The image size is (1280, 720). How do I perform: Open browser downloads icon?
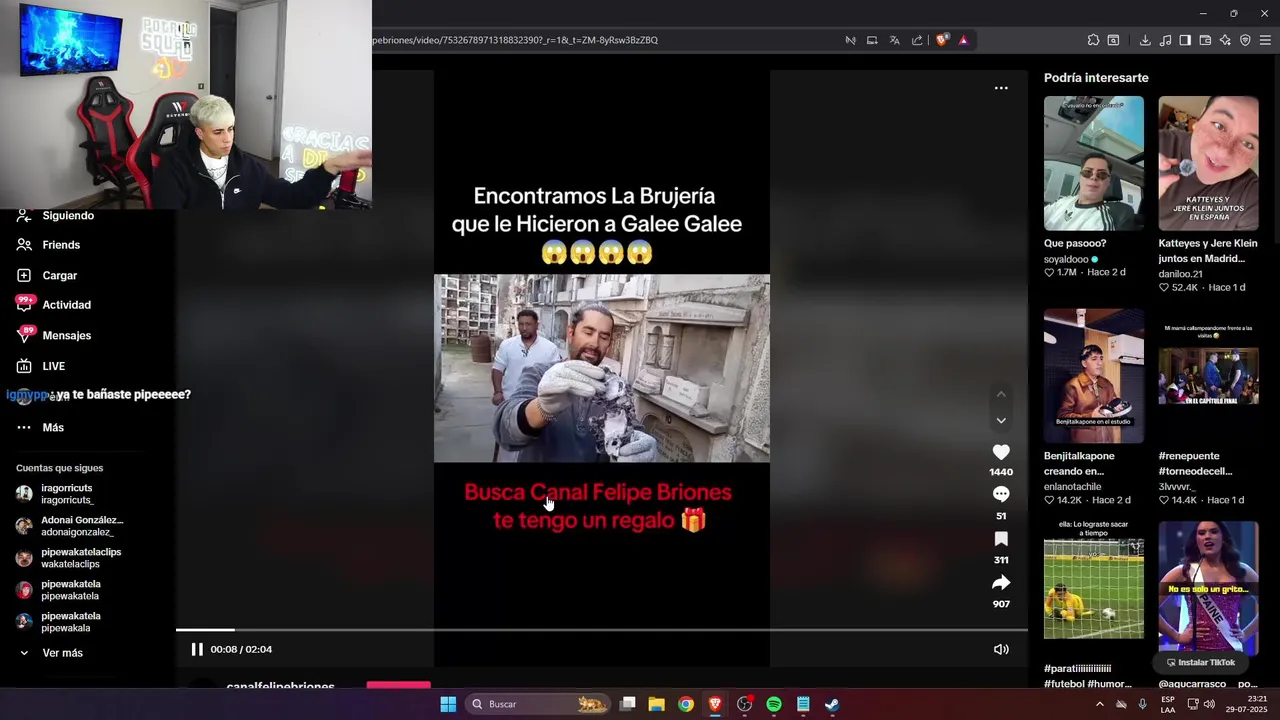tap(1145, 40)
